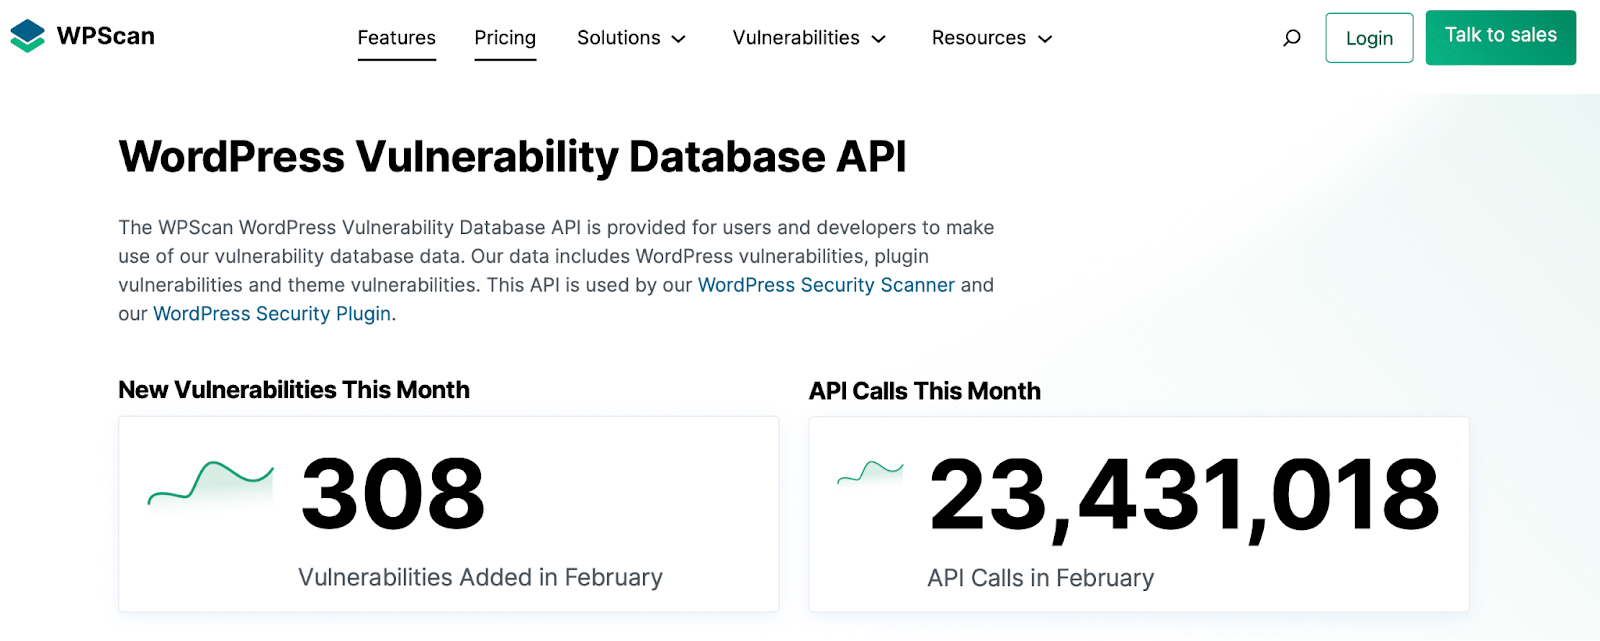The image size is (1600, 641).
Task: Click the New Vulnerabilities This Month heading
Action: click(294, 390)
